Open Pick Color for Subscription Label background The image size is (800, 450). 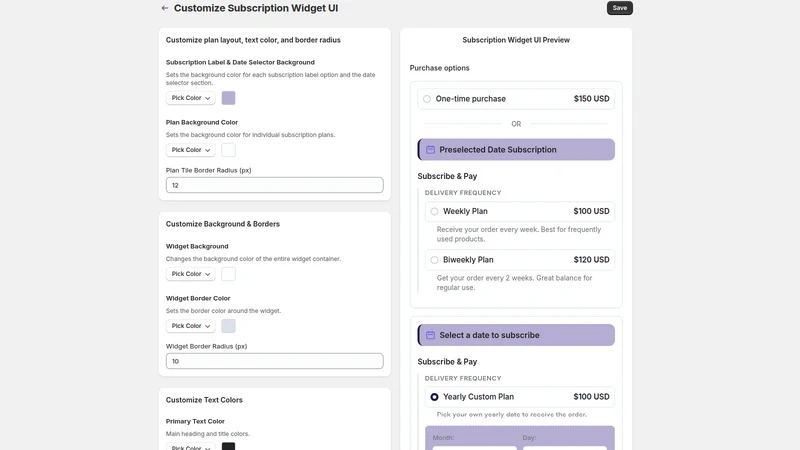(190, 98)
